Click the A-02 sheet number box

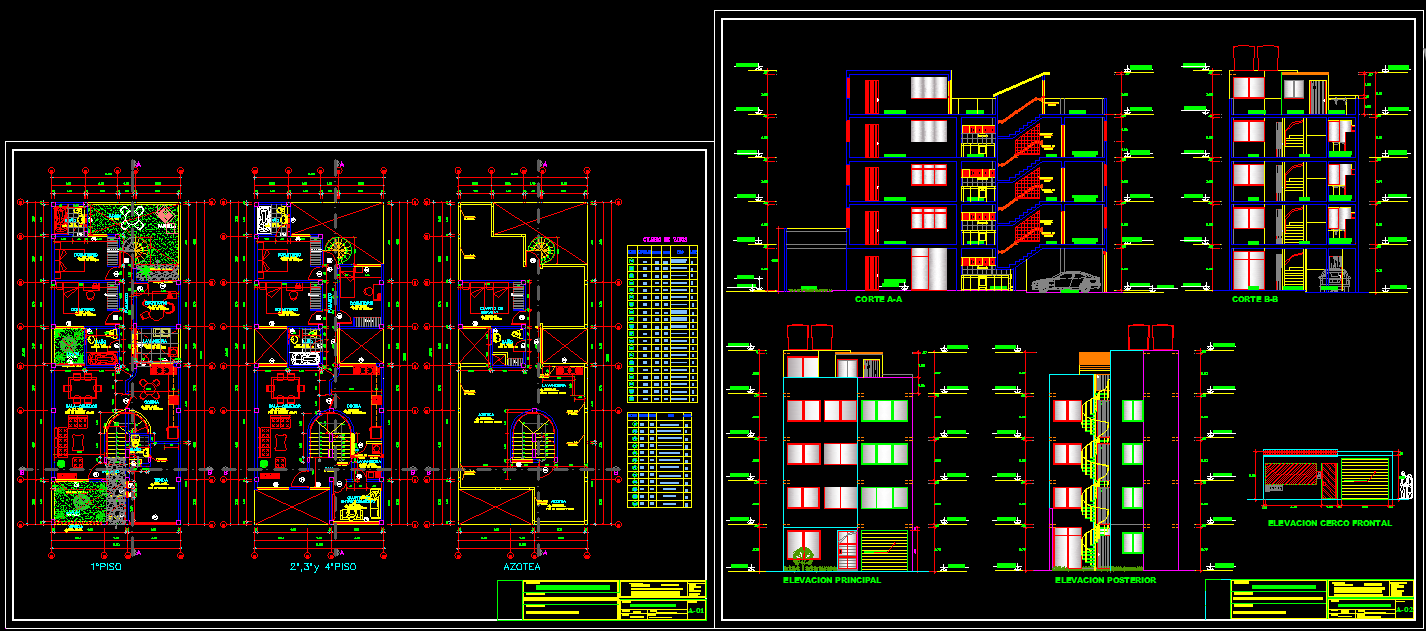[1403, 608]
